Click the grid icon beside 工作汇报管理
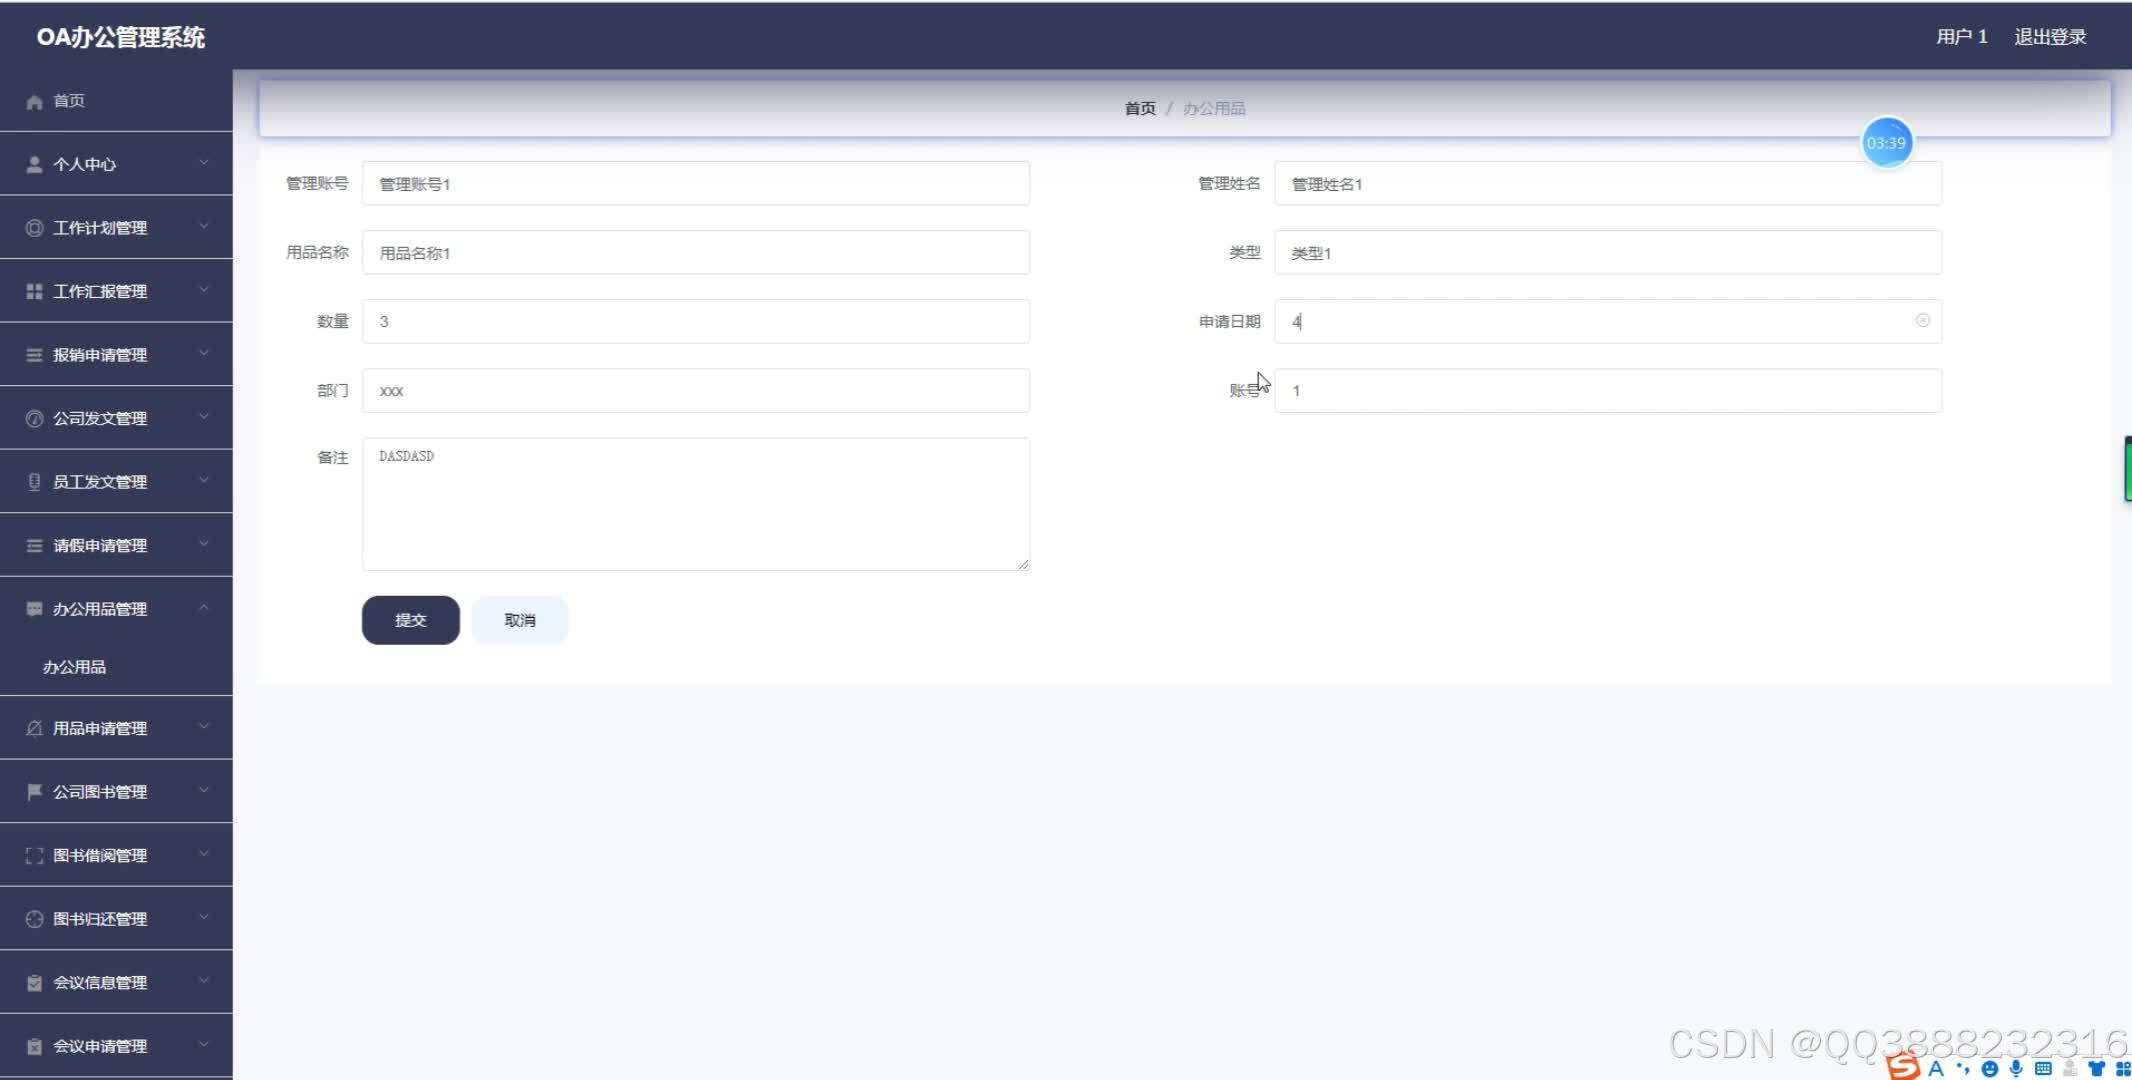 pos(33,291)
